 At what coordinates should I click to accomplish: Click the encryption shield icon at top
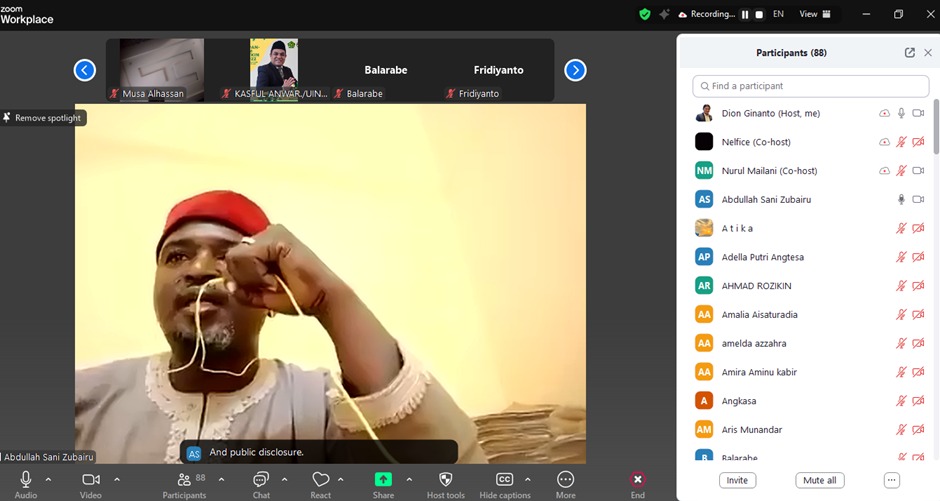tap(644, 14)
